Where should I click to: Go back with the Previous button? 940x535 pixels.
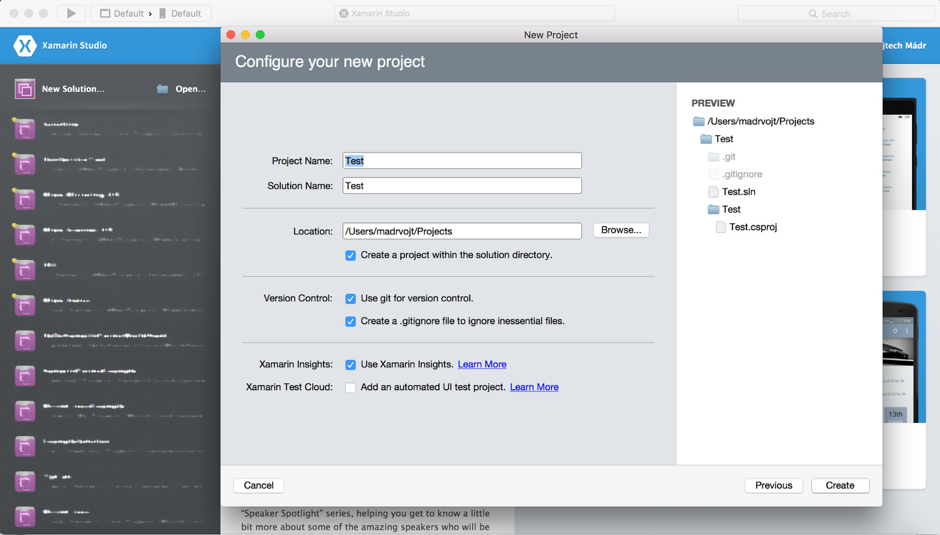[x=773, y=485]
